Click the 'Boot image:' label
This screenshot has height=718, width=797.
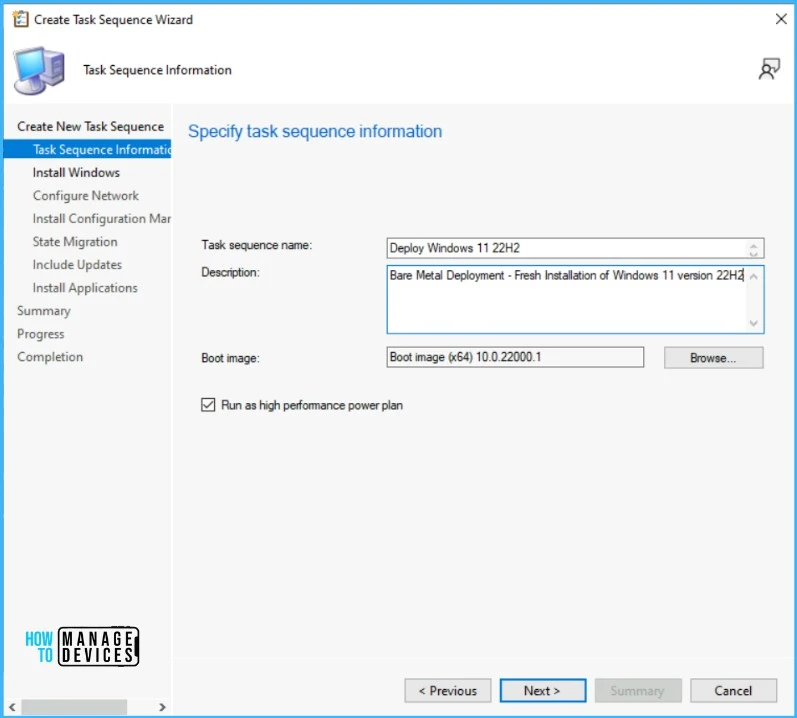coord(230,358)
